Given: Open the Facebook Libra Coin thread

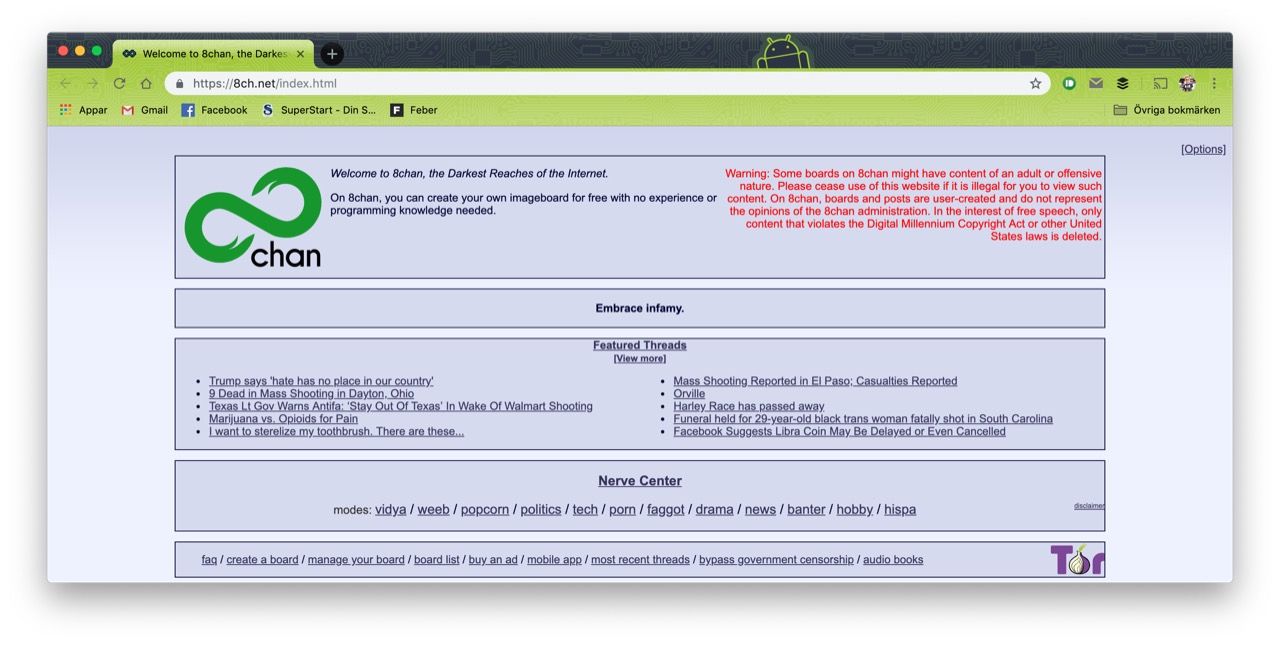Looking at the screenshot, I should coord(840,432).
